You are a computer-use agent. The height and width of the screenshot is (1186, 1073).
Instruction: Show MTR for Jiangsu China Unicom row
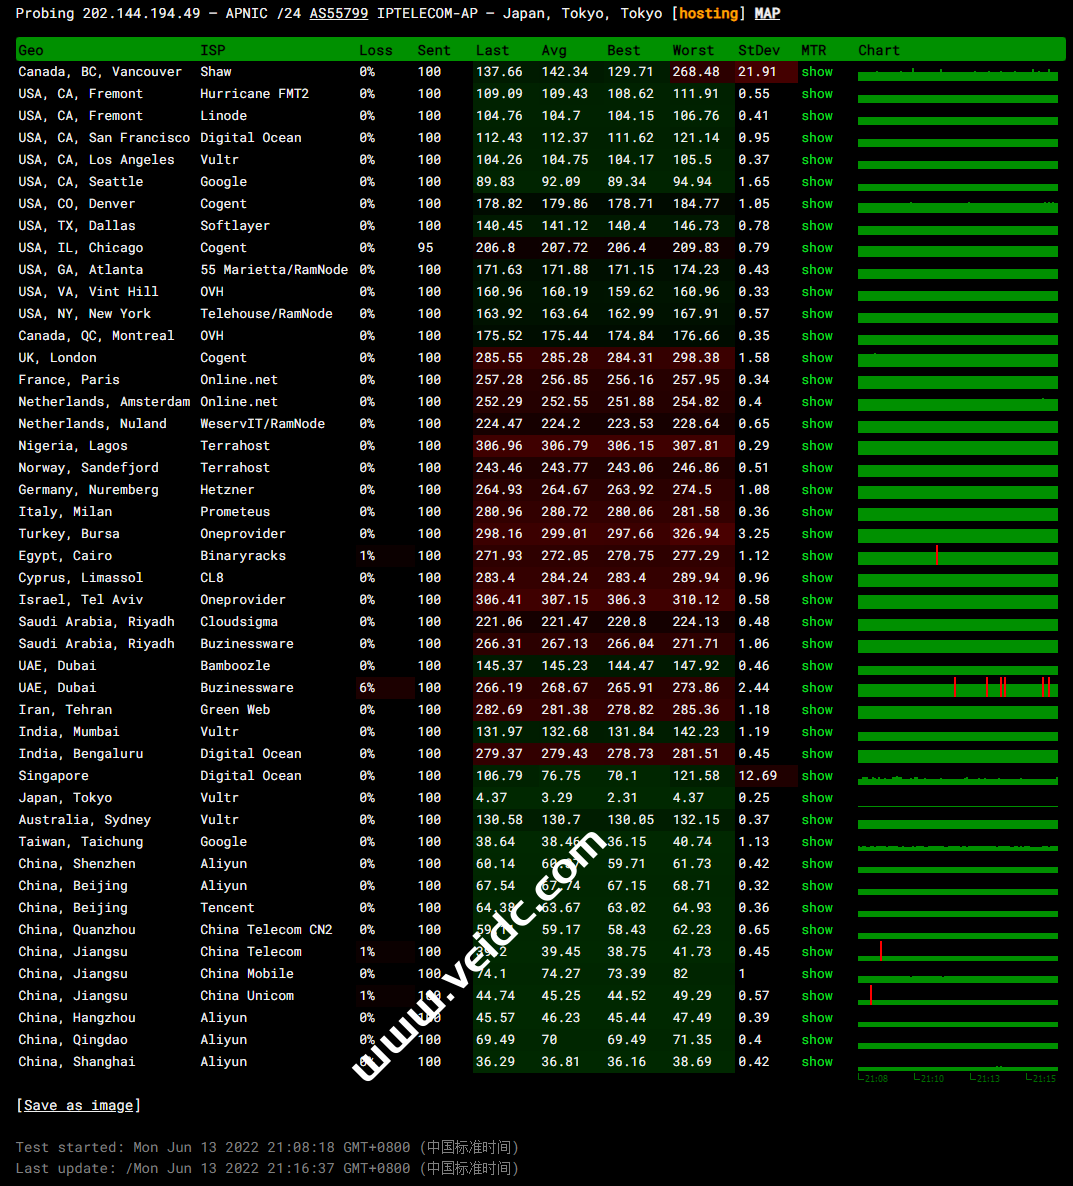(x=817, y=995)
